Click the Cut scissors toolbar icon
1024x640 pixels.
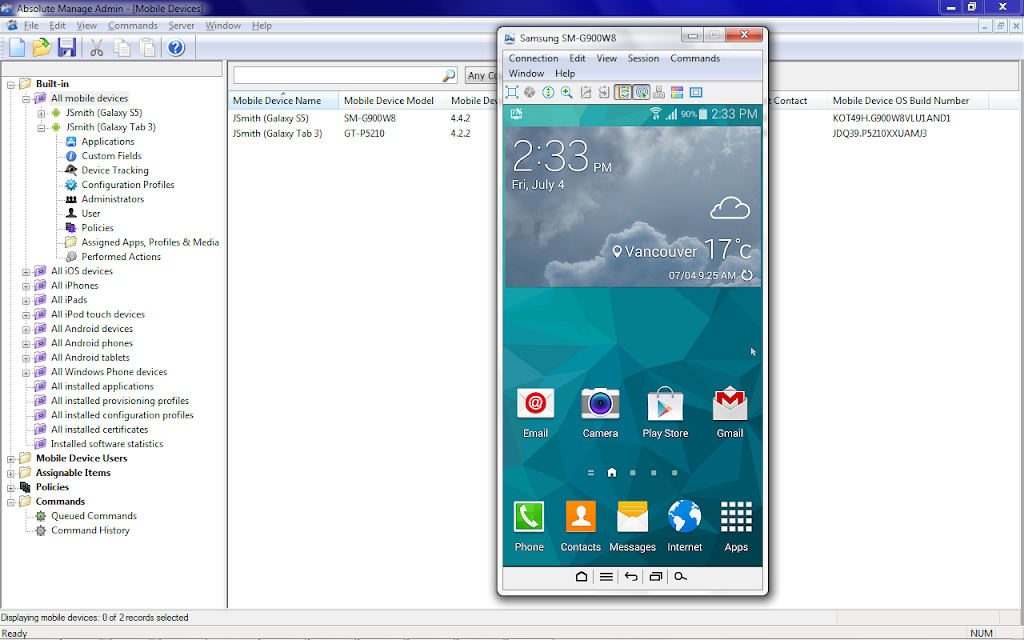point(97,48)
